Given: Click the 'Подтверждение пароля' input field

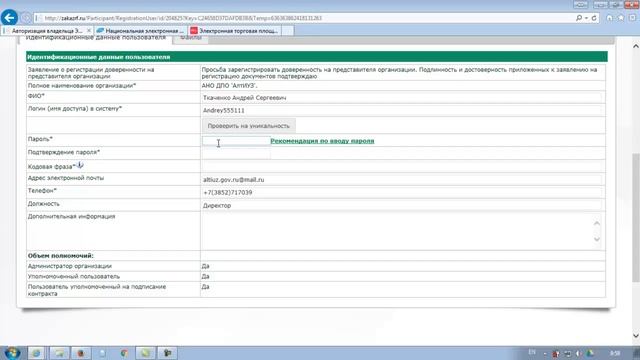Looking at the screenshot, I should (236, 153).
